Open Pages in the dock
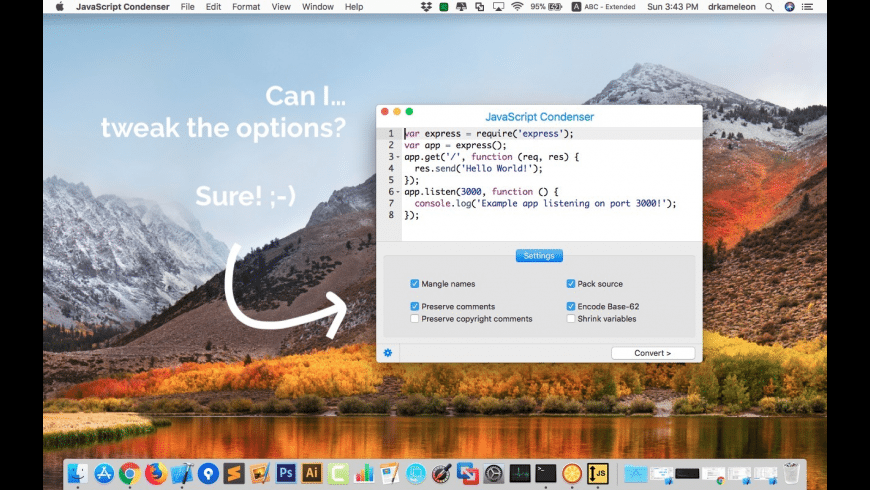The width and height of the screenshot is (870, 490). tap(390, 473)
